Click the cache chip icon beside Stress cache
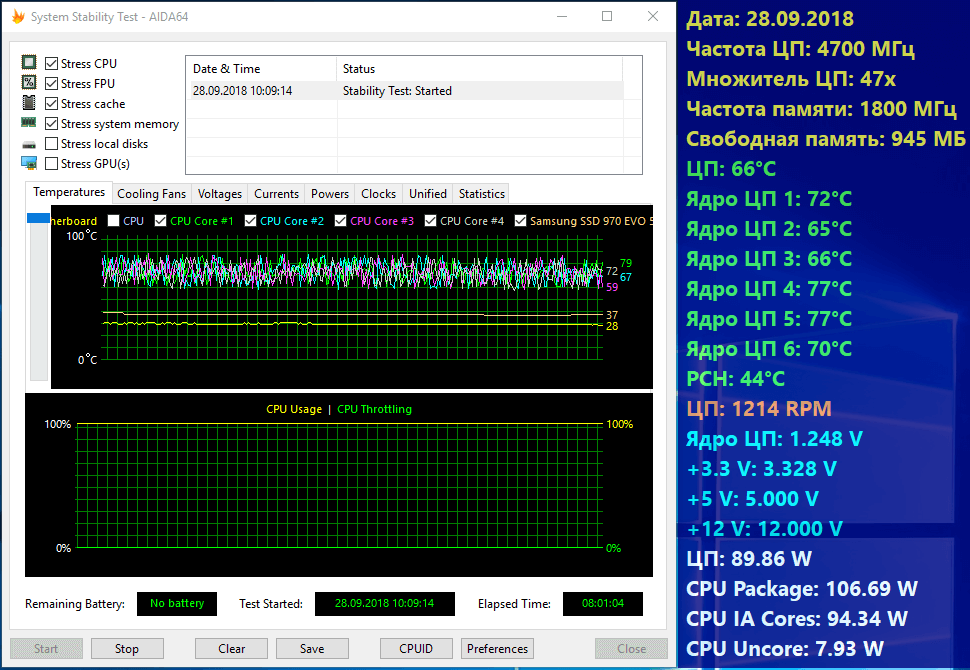The width and height of the screenshot is (970, 670). click(29, 104)
